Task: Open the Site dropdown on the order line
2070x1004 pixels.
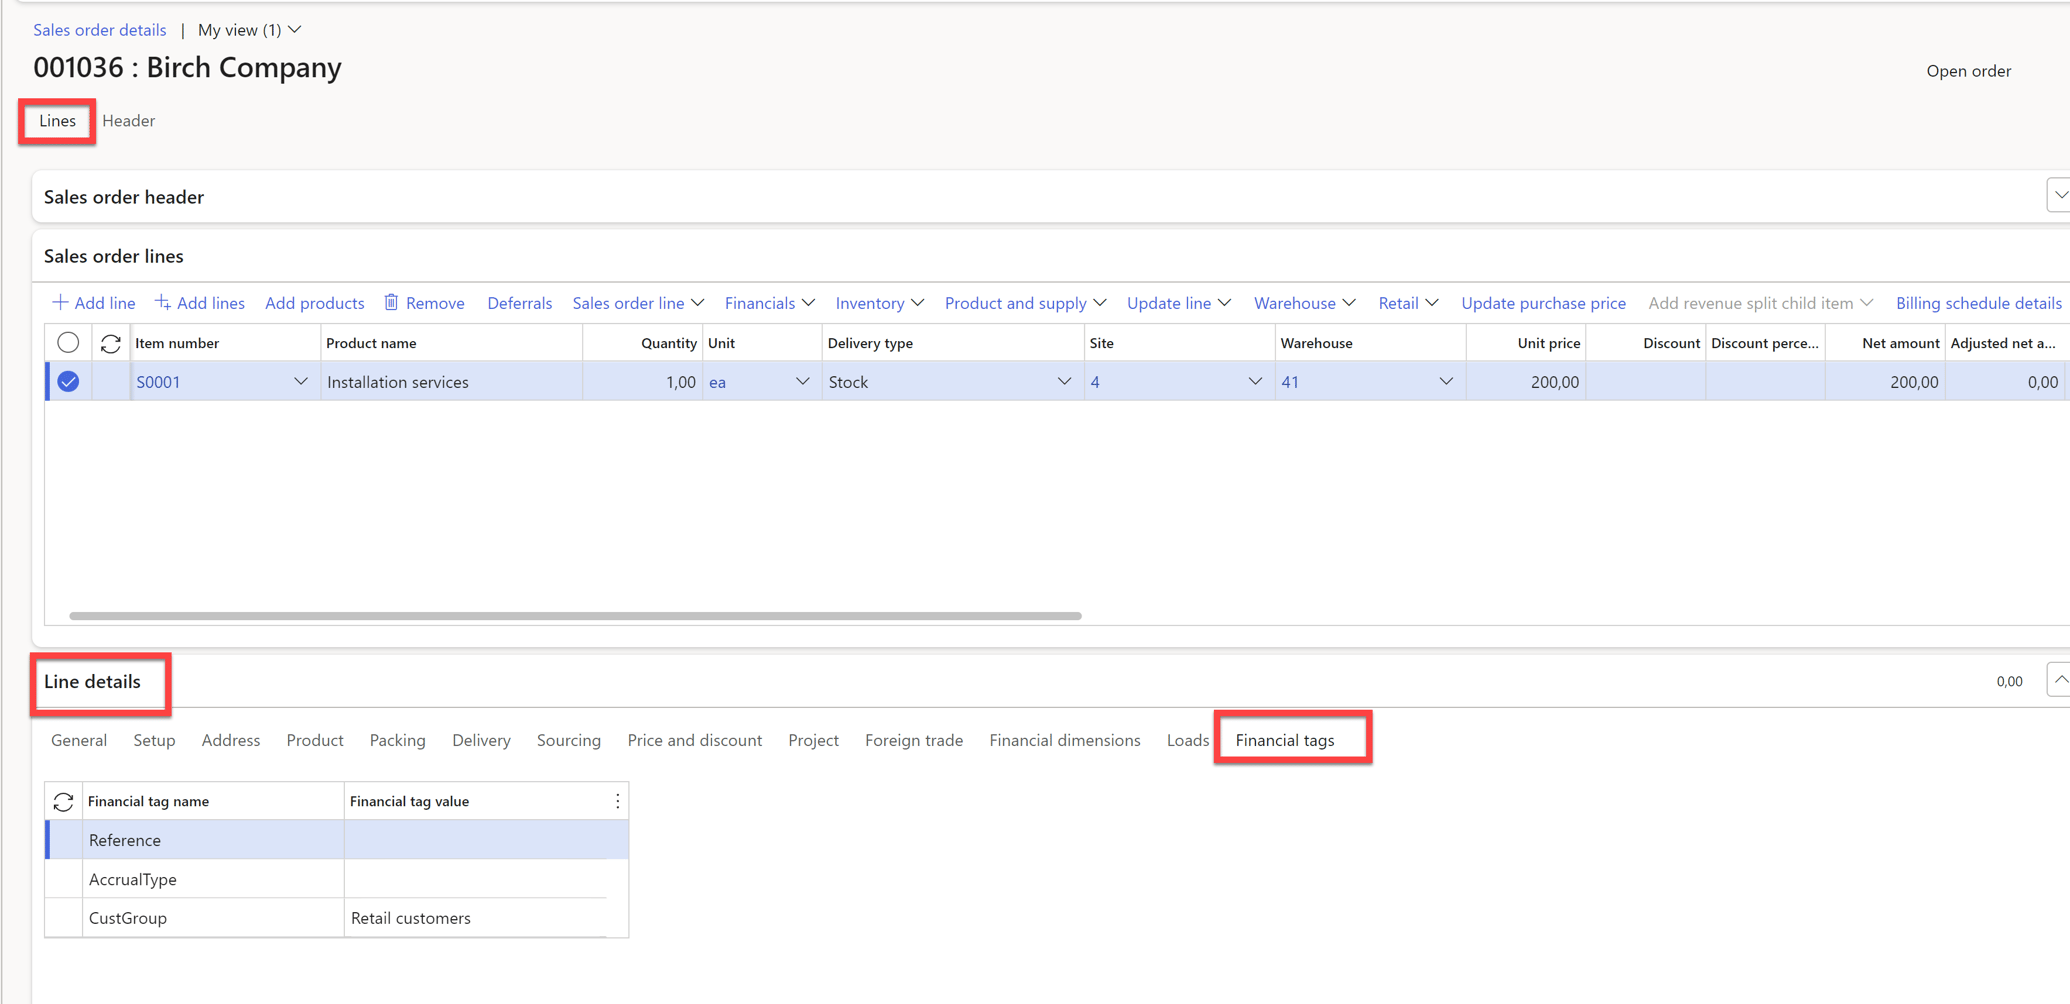Action: [x=1254, y=381]
